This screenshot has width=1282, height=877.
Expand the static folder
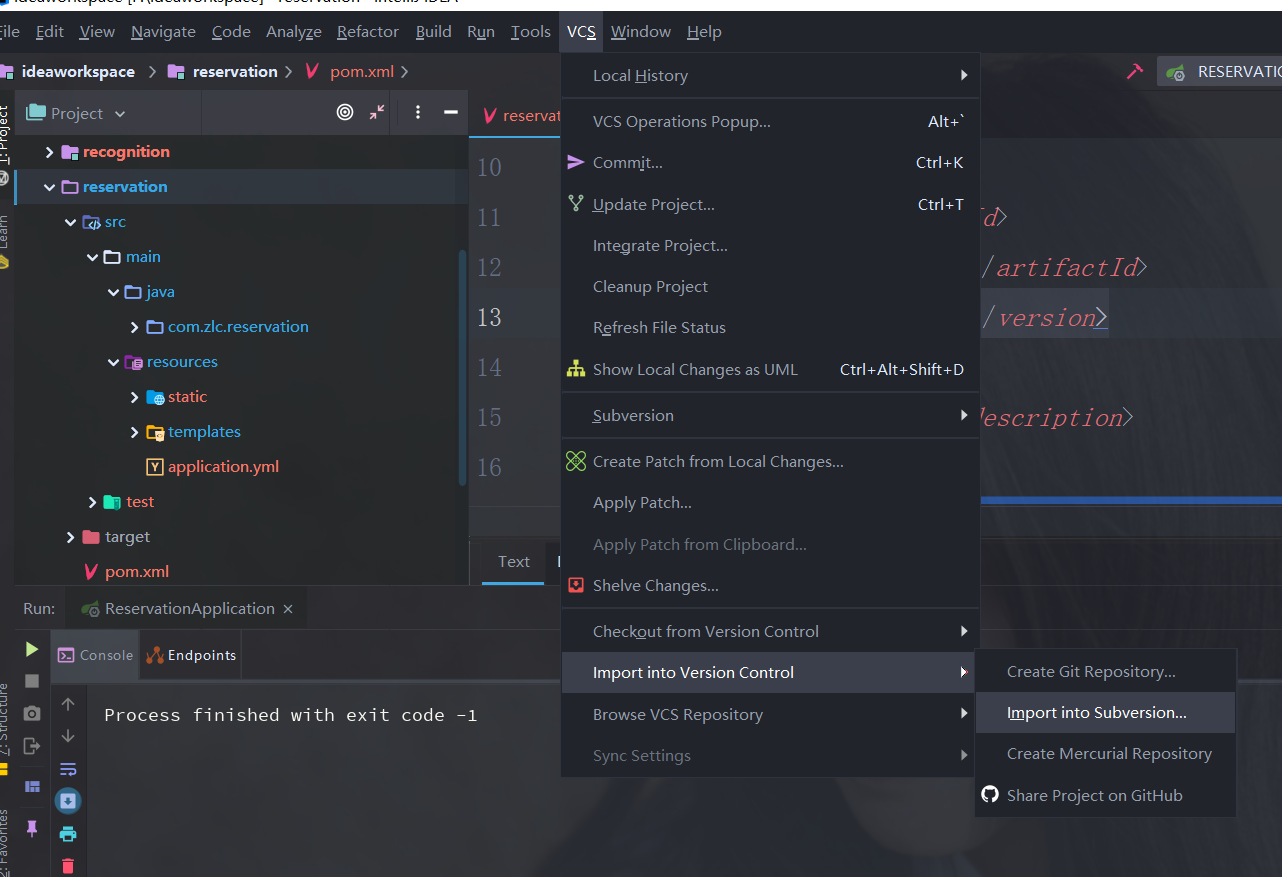click(135, 397)
